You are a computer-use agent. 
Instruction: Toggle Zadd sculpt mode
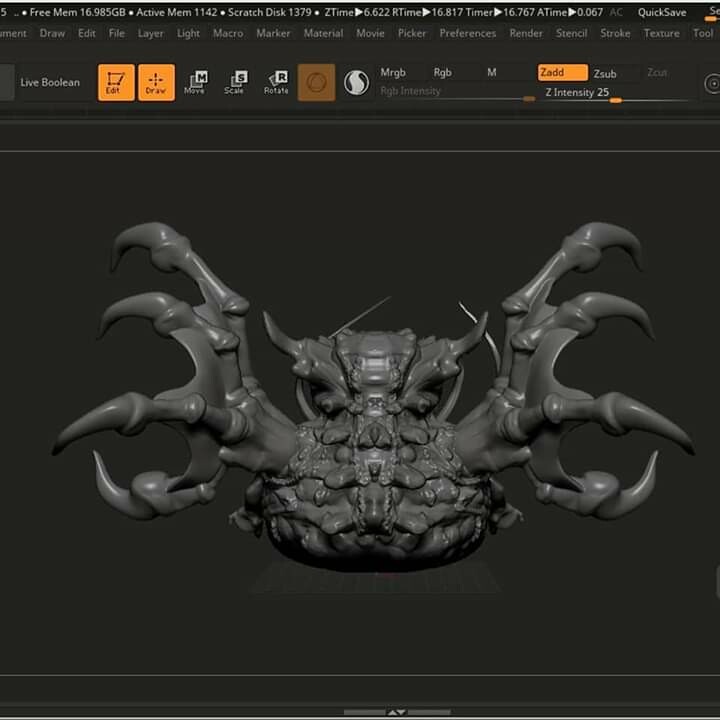(x=561, y=73)
